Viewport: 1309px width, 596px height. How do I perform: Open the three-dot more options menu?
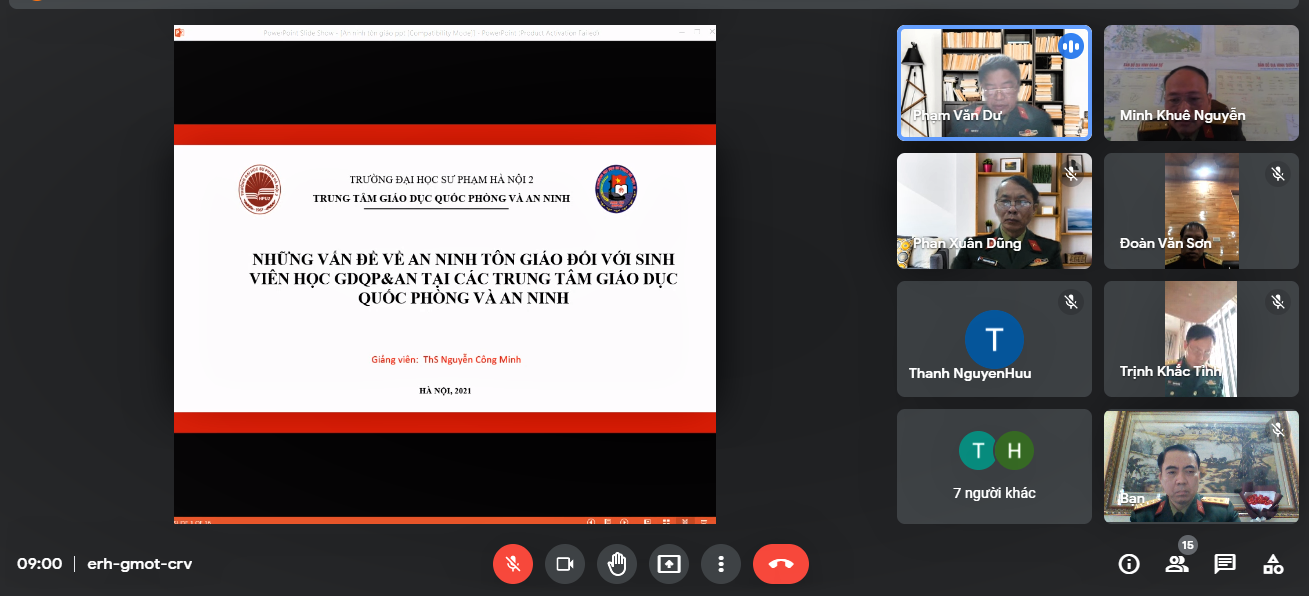(721, 564)
